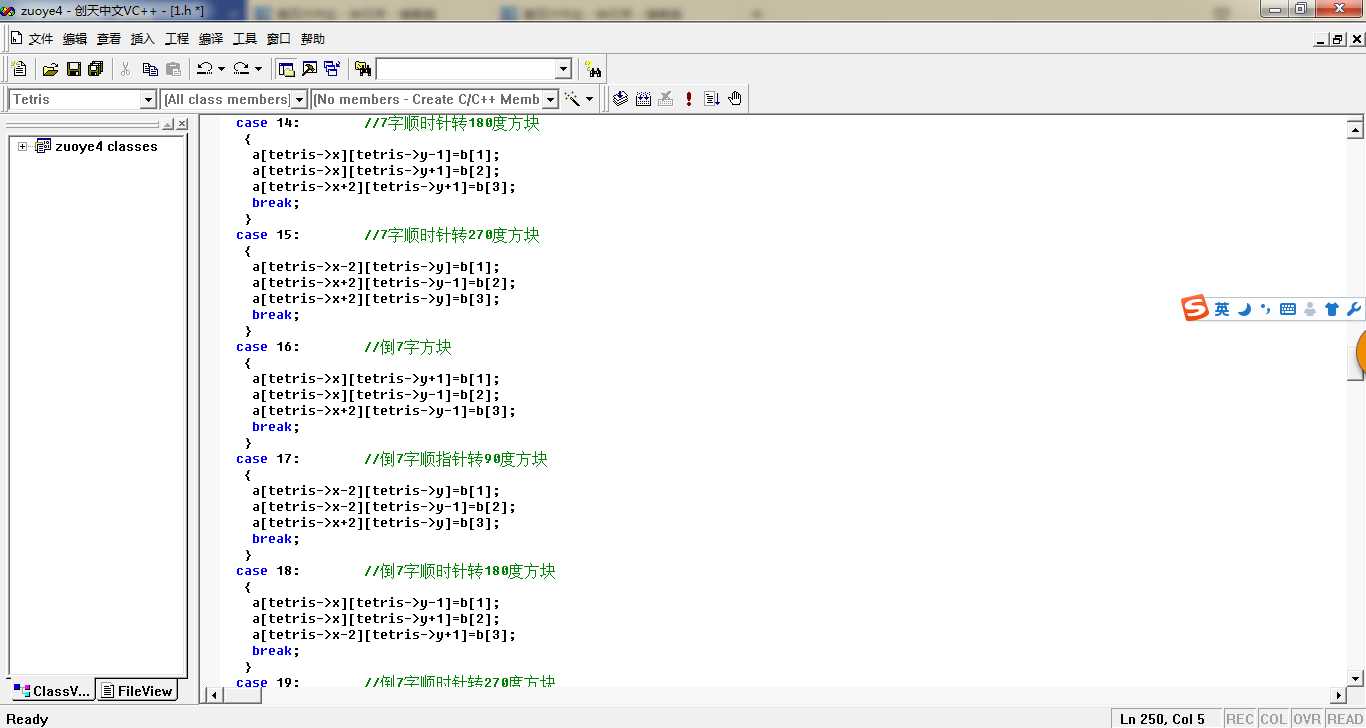The height and width of the screenshot is (728, 1366).
Task: Save the file with the floppy icon
Action: click(x=73, y=69)
